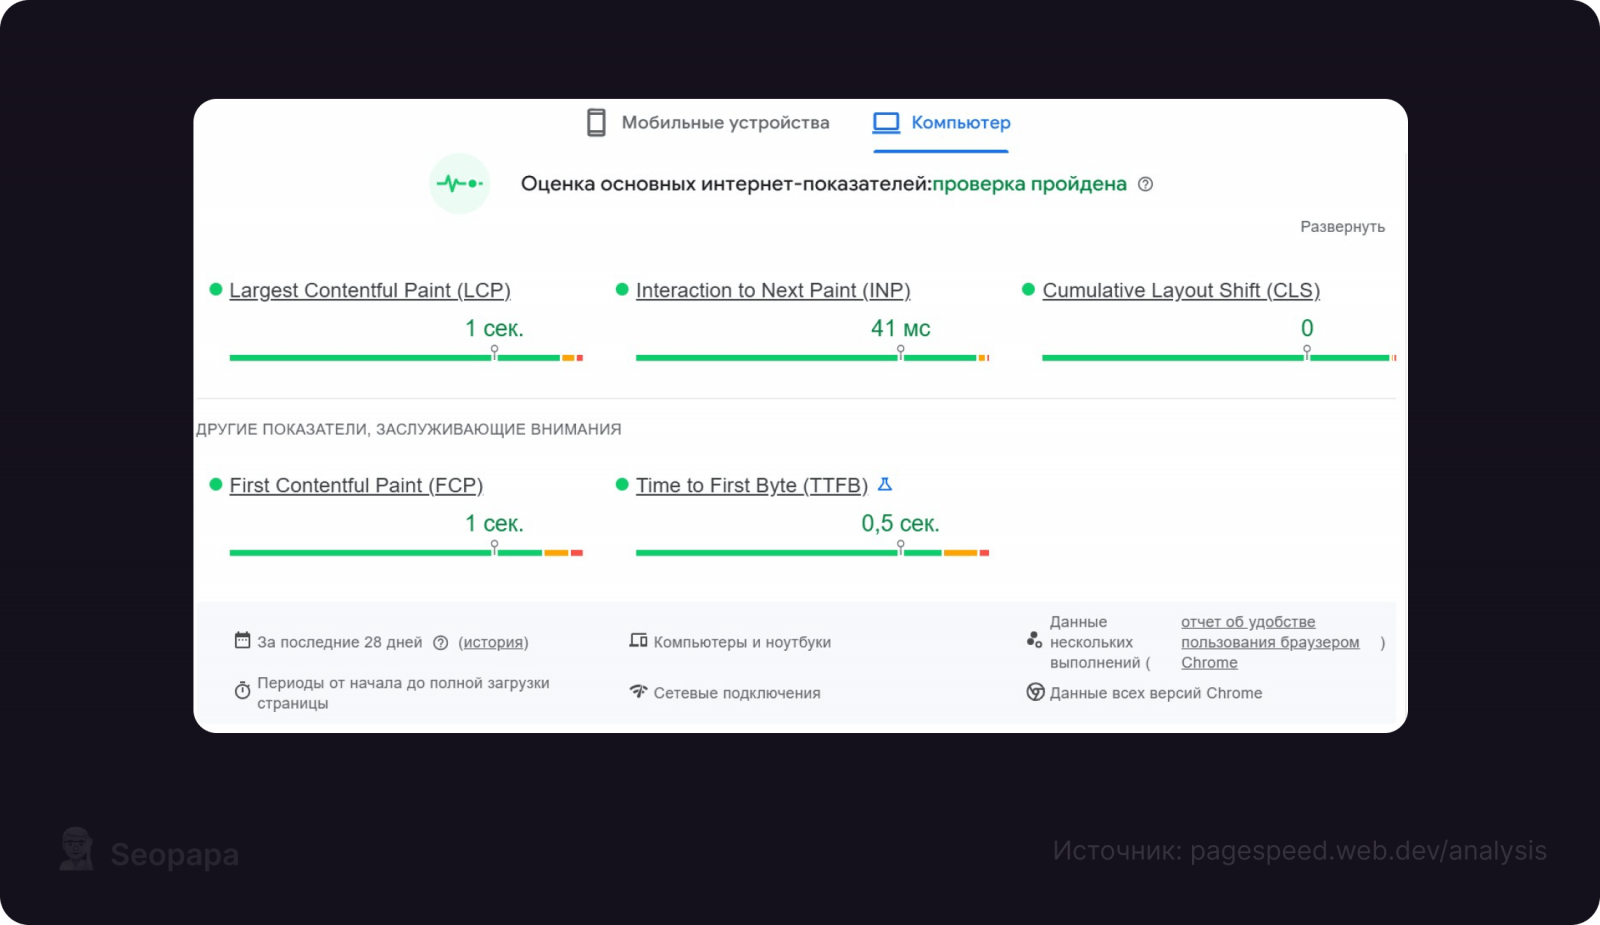1600x925 pixels.
Task: Open Interaction to Next Paint (INP) link
Action: [x=773, y=290]
